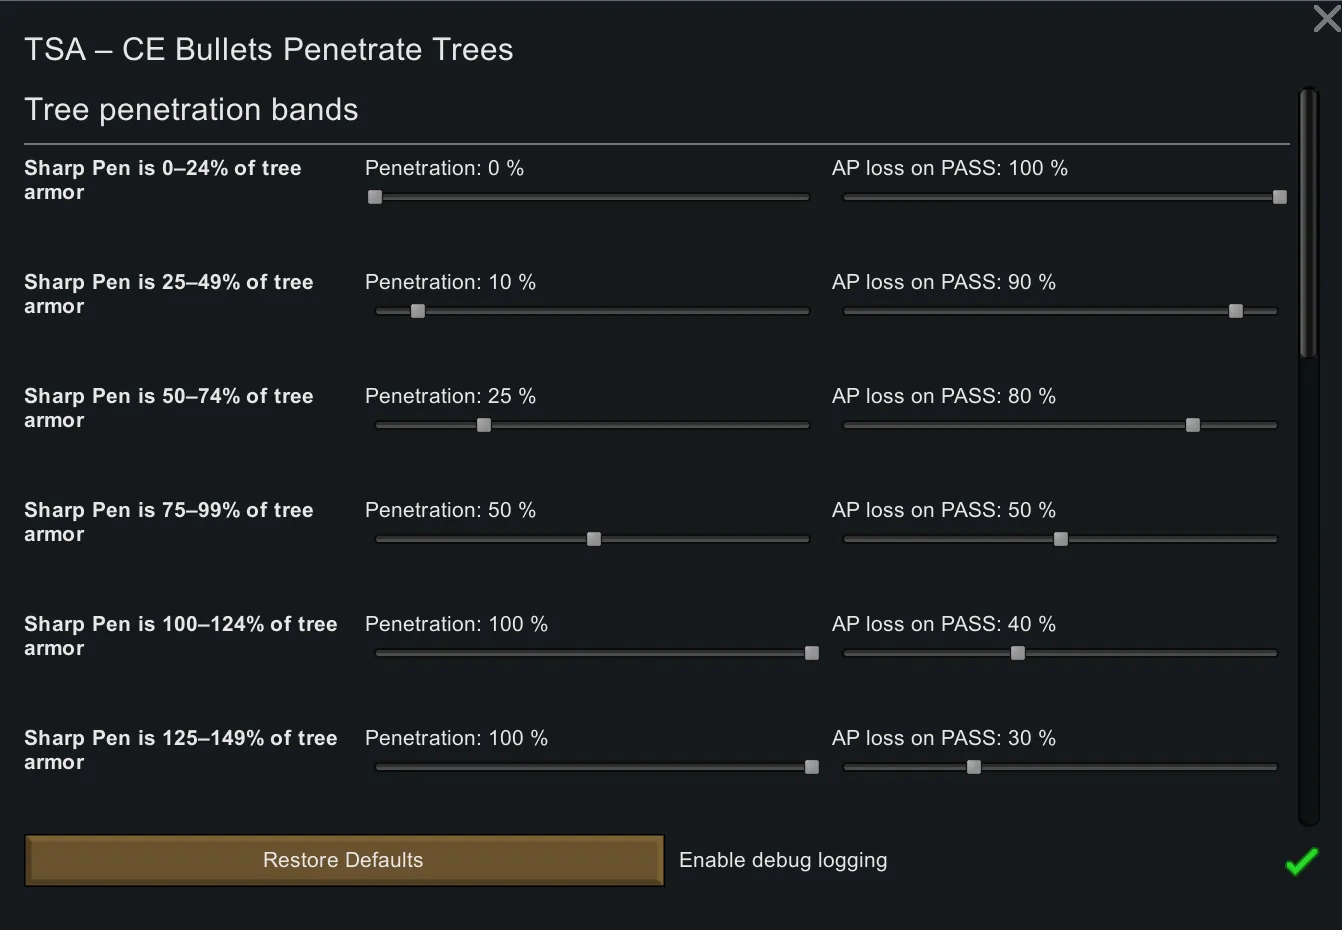Click the vertical scrollbar thumb
This screenshot has height=930, width=1342.
click(x=1309, y=223)
